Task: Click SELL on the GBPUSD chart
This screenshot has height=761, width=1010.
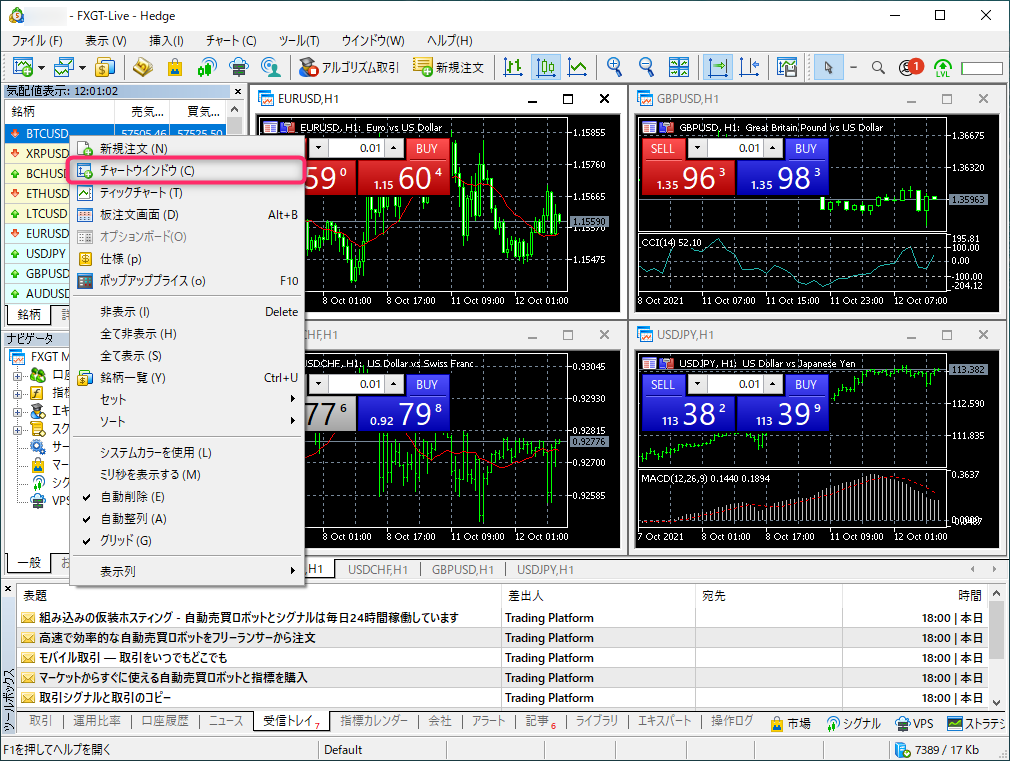Action: pos(662,149)
